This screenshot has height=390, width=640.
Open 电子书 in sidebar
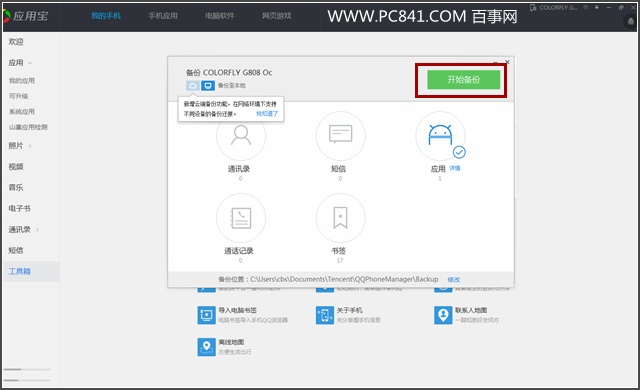point(20,208)
